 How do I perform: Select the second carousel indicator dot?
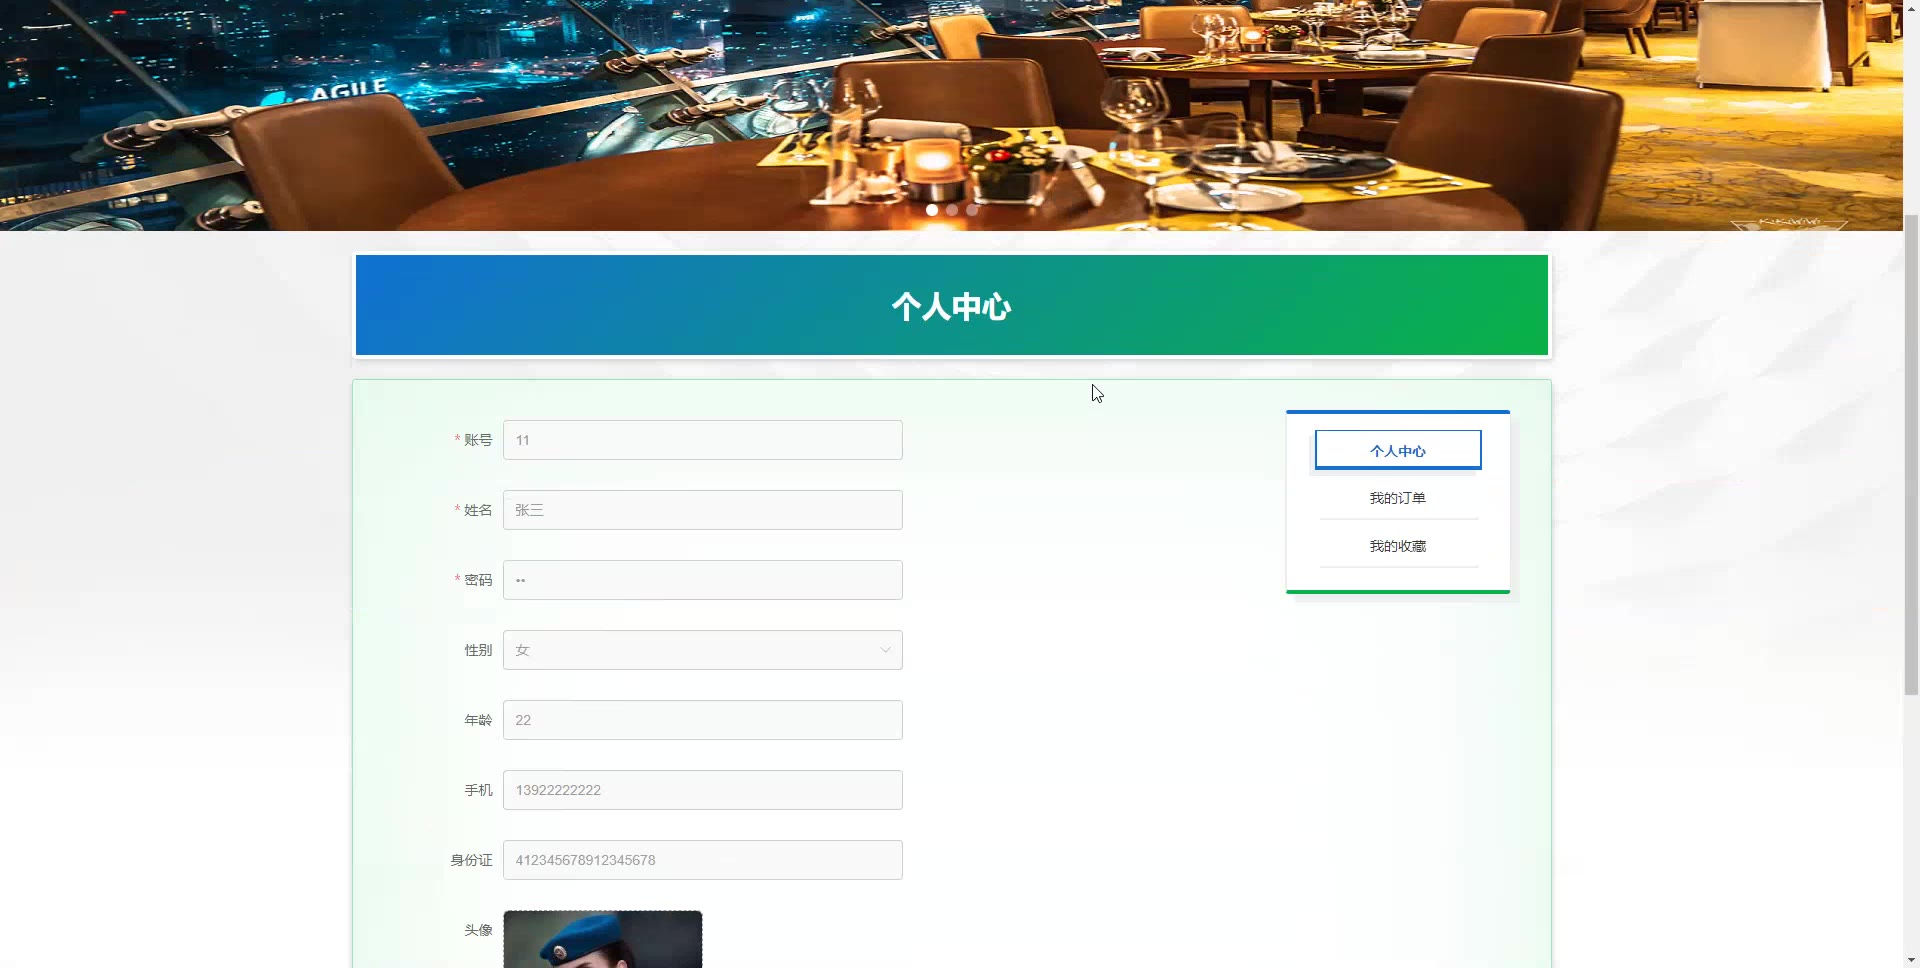pos(952,210)
